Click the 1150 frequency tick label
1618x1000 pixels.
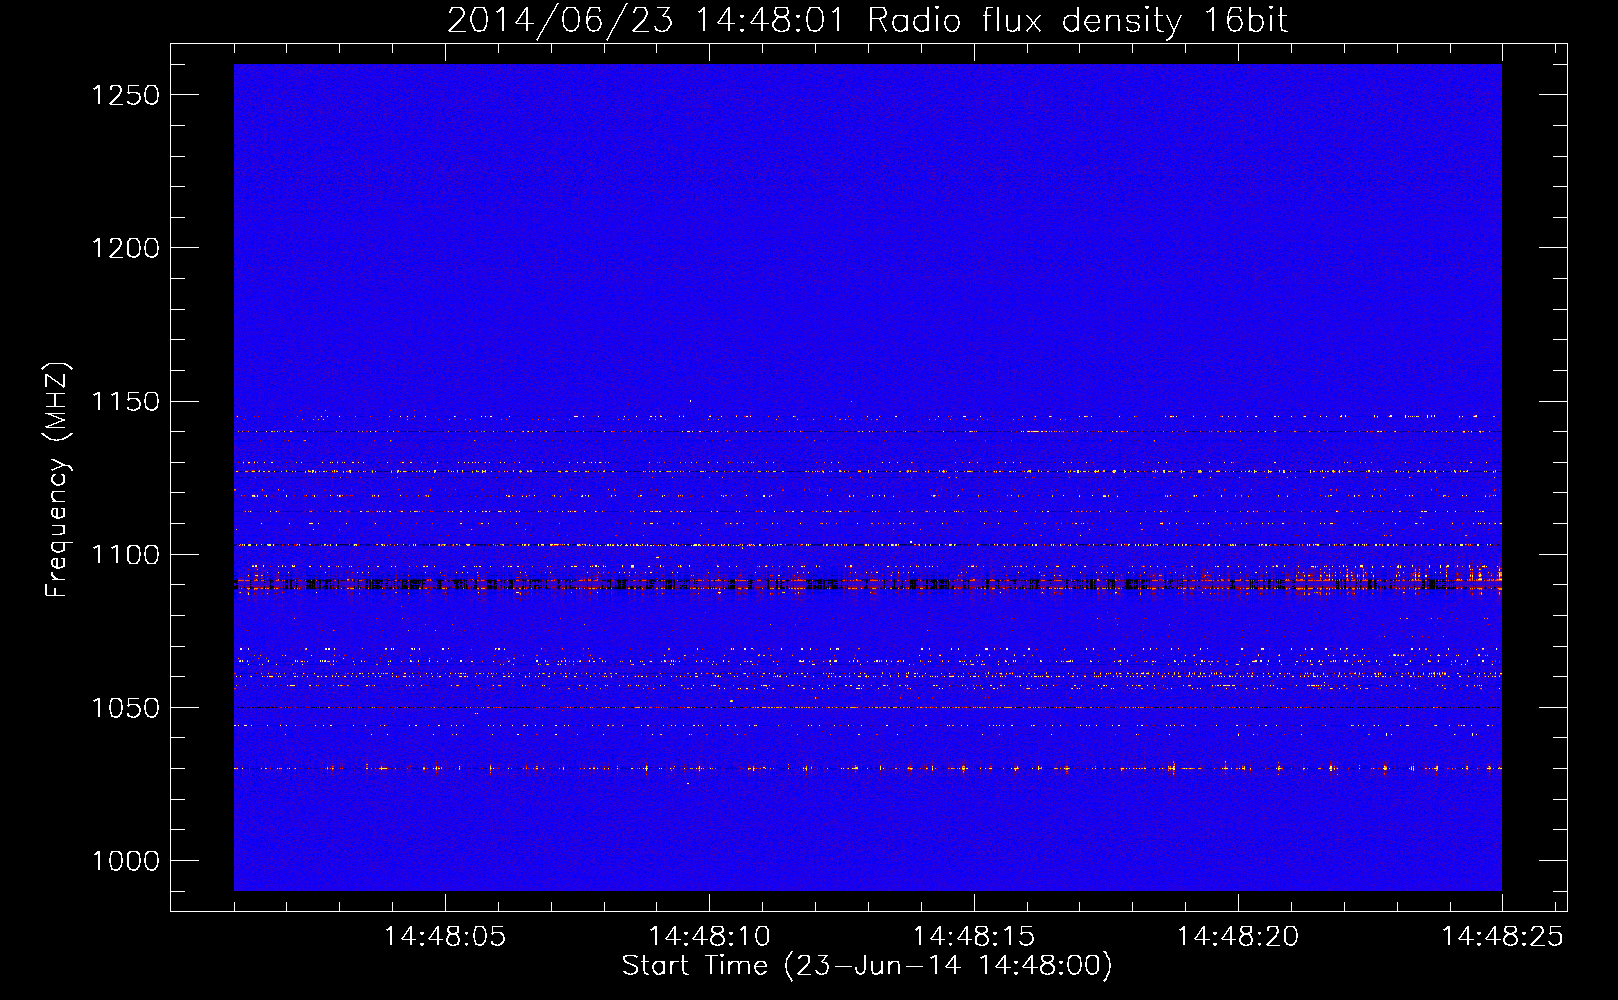(125, 402)
